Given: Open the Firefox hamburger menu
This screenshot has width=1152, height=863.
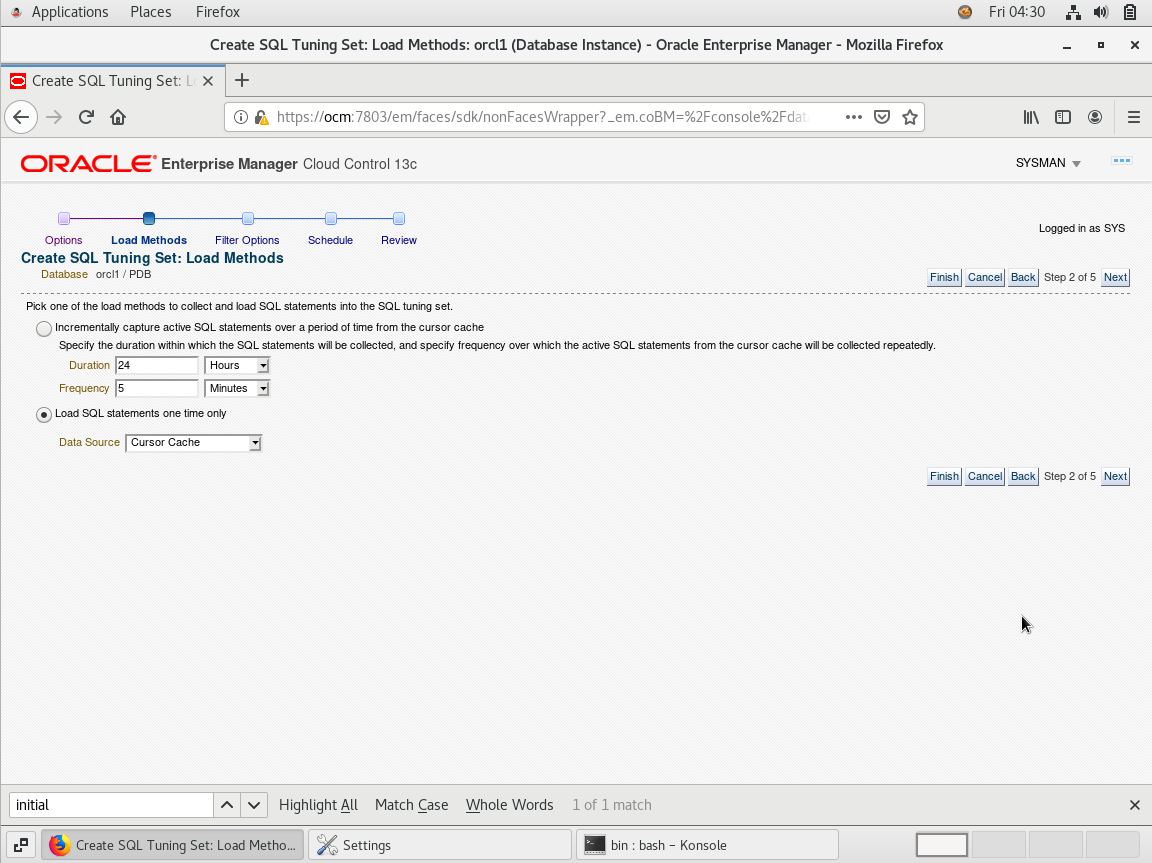Looking at the screenshot, I should 1134,118.
